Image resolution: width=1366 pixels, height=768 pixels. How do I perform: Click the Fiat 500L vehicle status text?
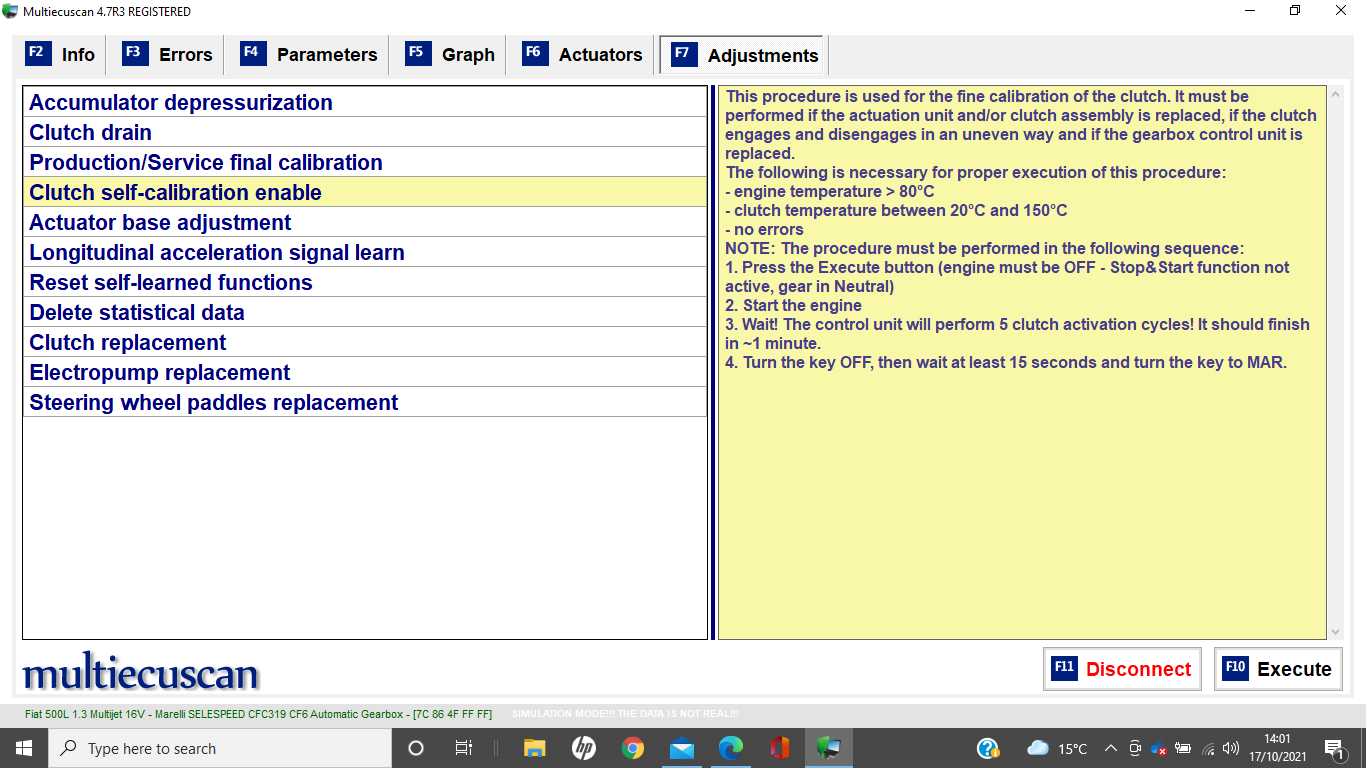click(259, 714)
